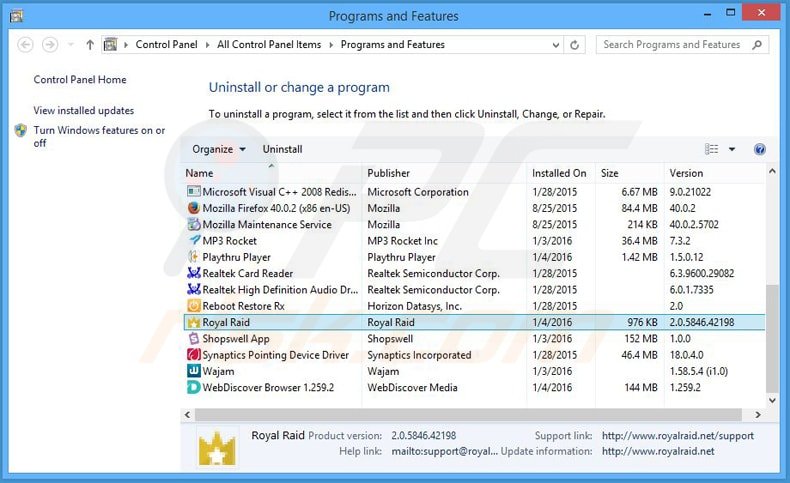Select the Mozilla Firefox icon
790x483 pixels.
click(x=193, y=208)
